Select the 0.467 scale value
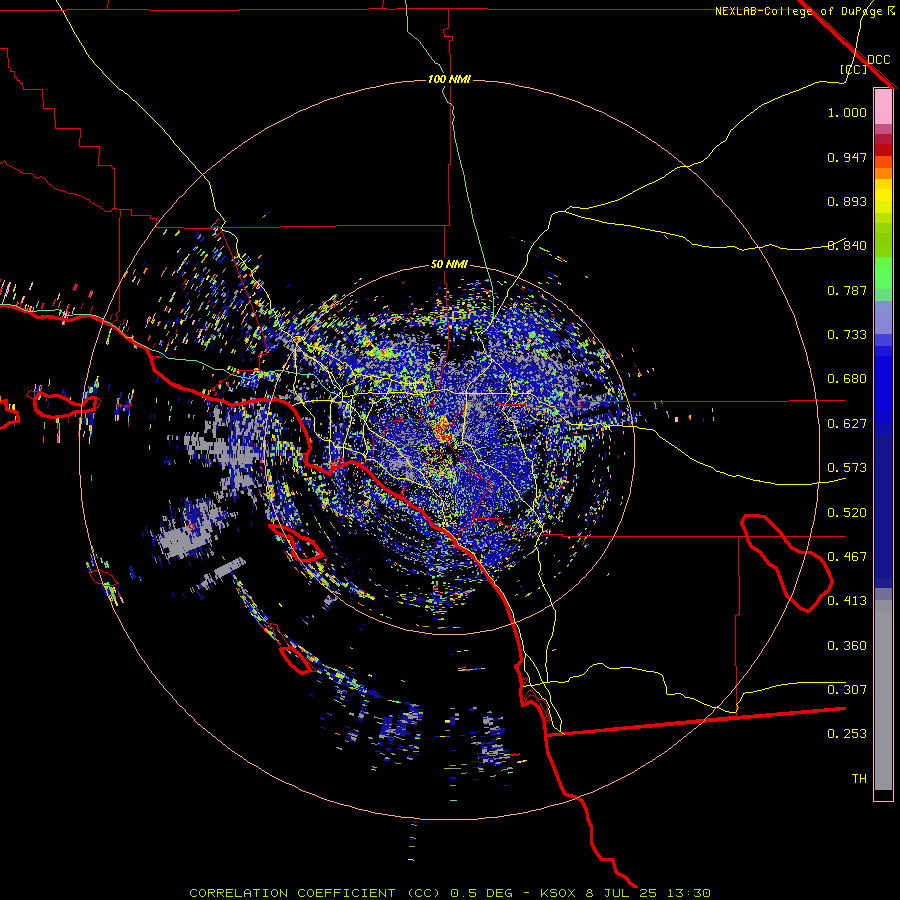Image resolution: width=900 pixels, height=900 pixels. pyautogui.click(x=847, y=557)
